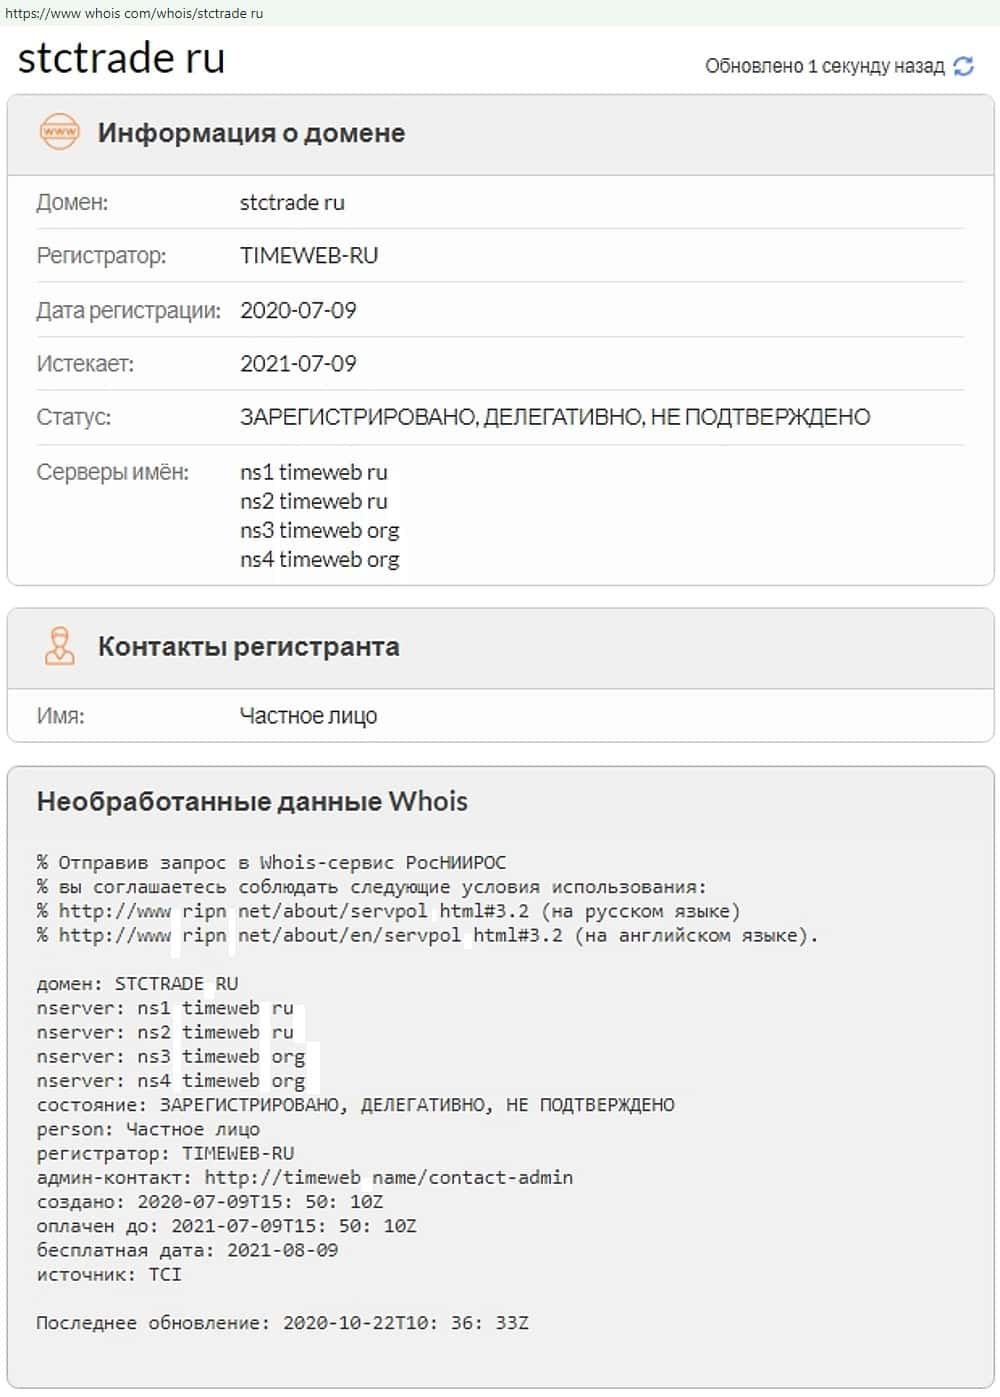Click the stctrade ru page title

121,58
